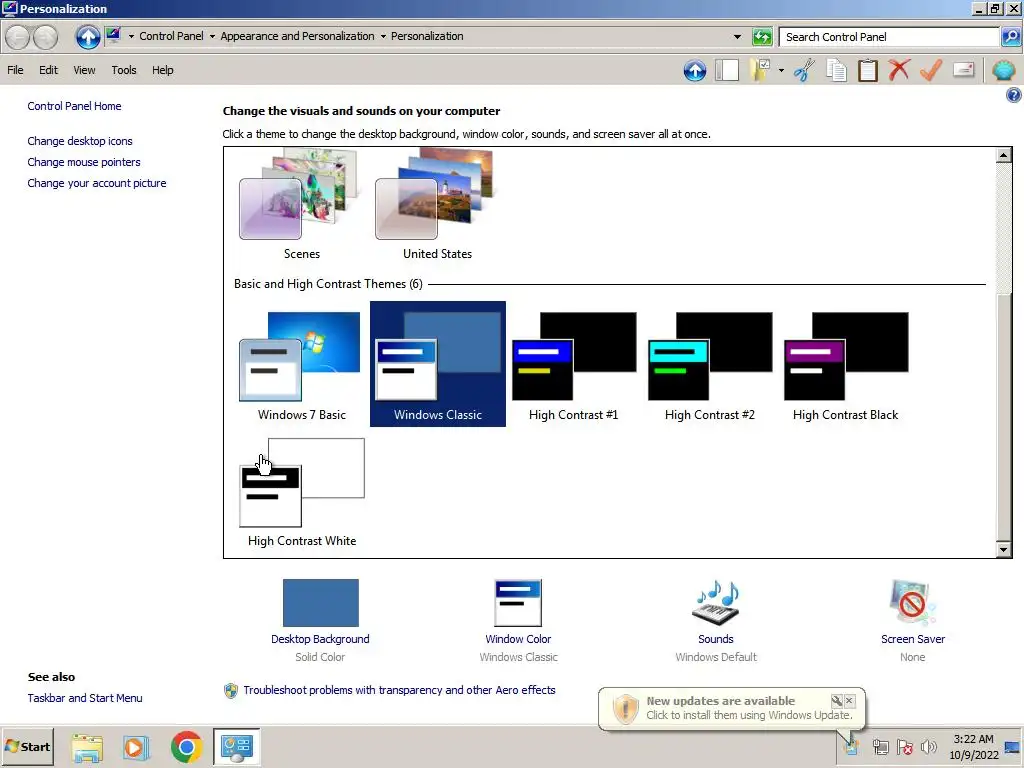The width and height of the screenshot is (1024, 768).
Task: Open the folder options toolbar icon
Action: coord(761,70)
